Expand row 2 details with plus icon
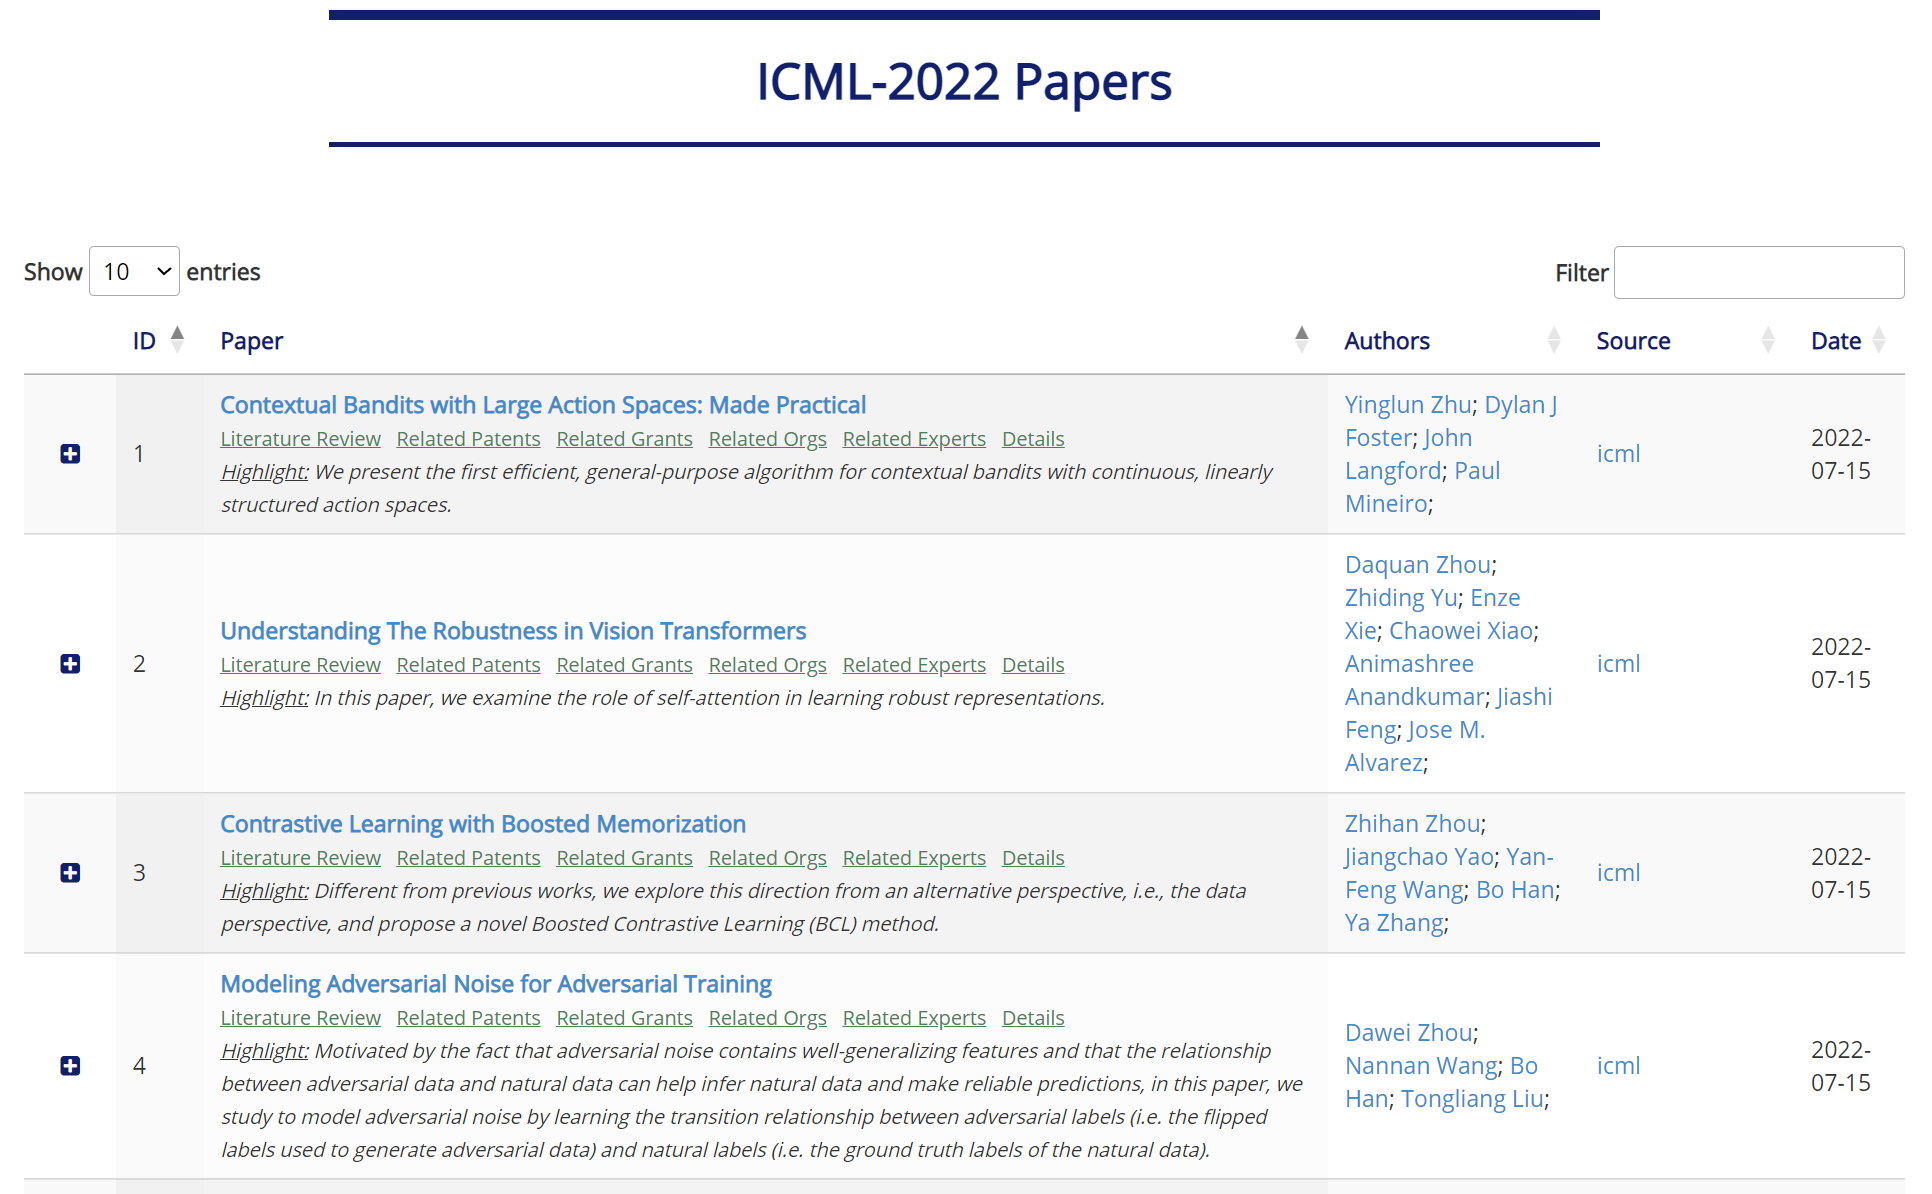The height and width of the screenshot is (1194, 1932). tap(70, 664)
